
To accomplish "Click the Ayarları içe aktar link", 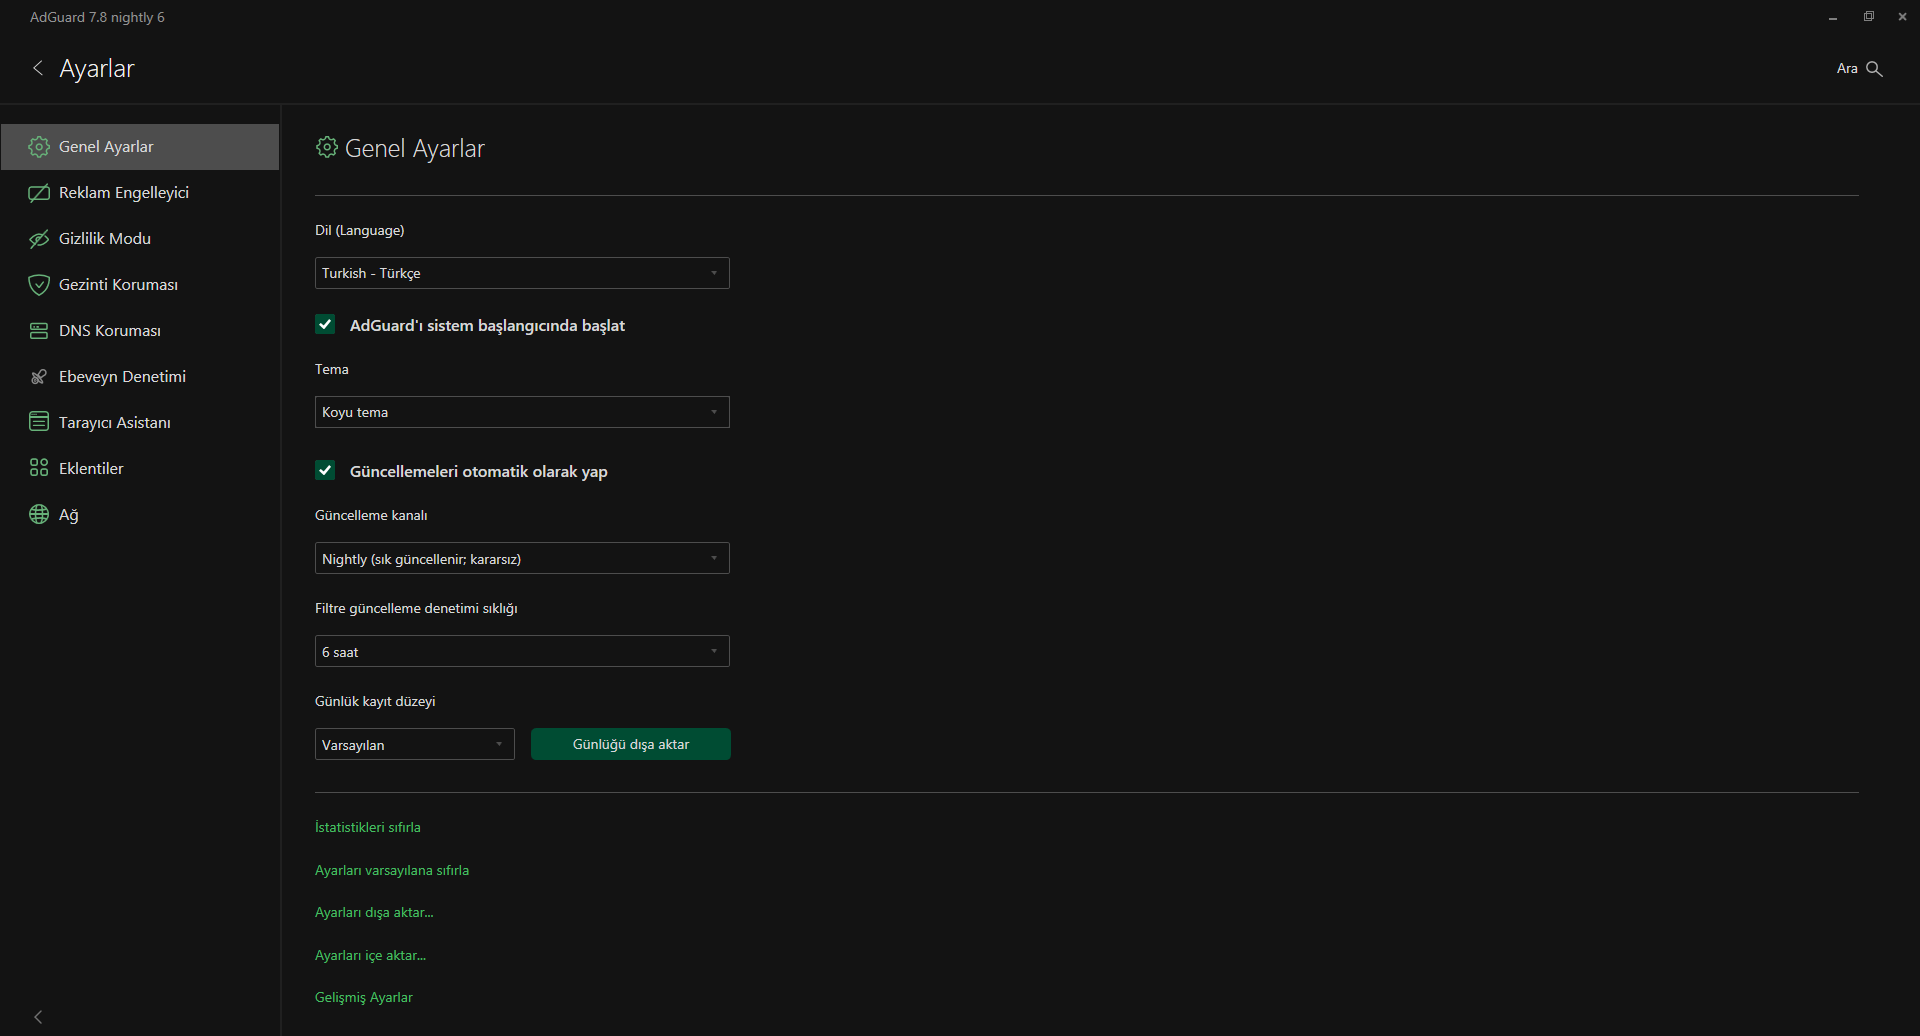I will pos(370,955).
